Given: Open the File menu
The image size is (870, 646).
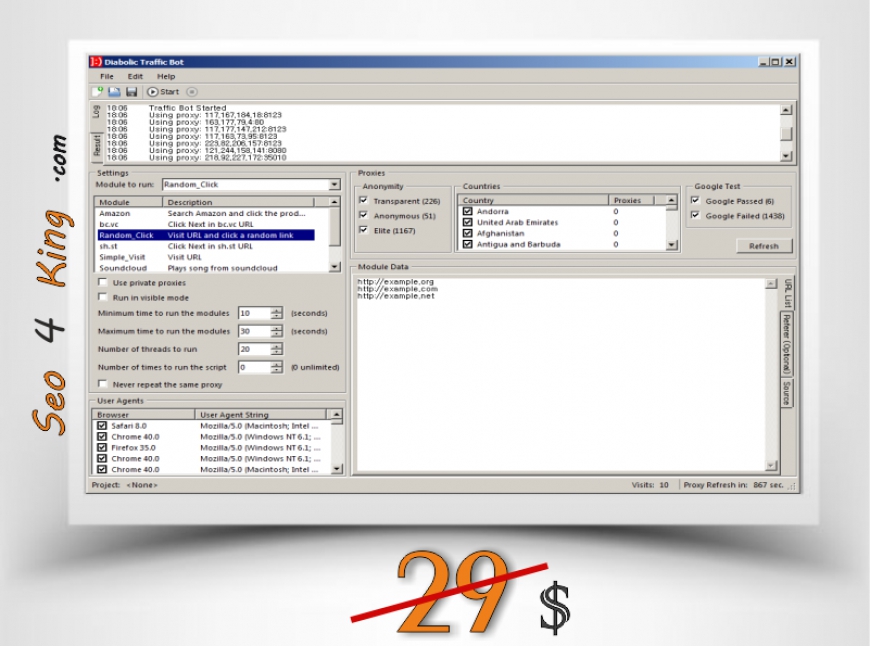Looking at the screenshot, I should [107, 77].
